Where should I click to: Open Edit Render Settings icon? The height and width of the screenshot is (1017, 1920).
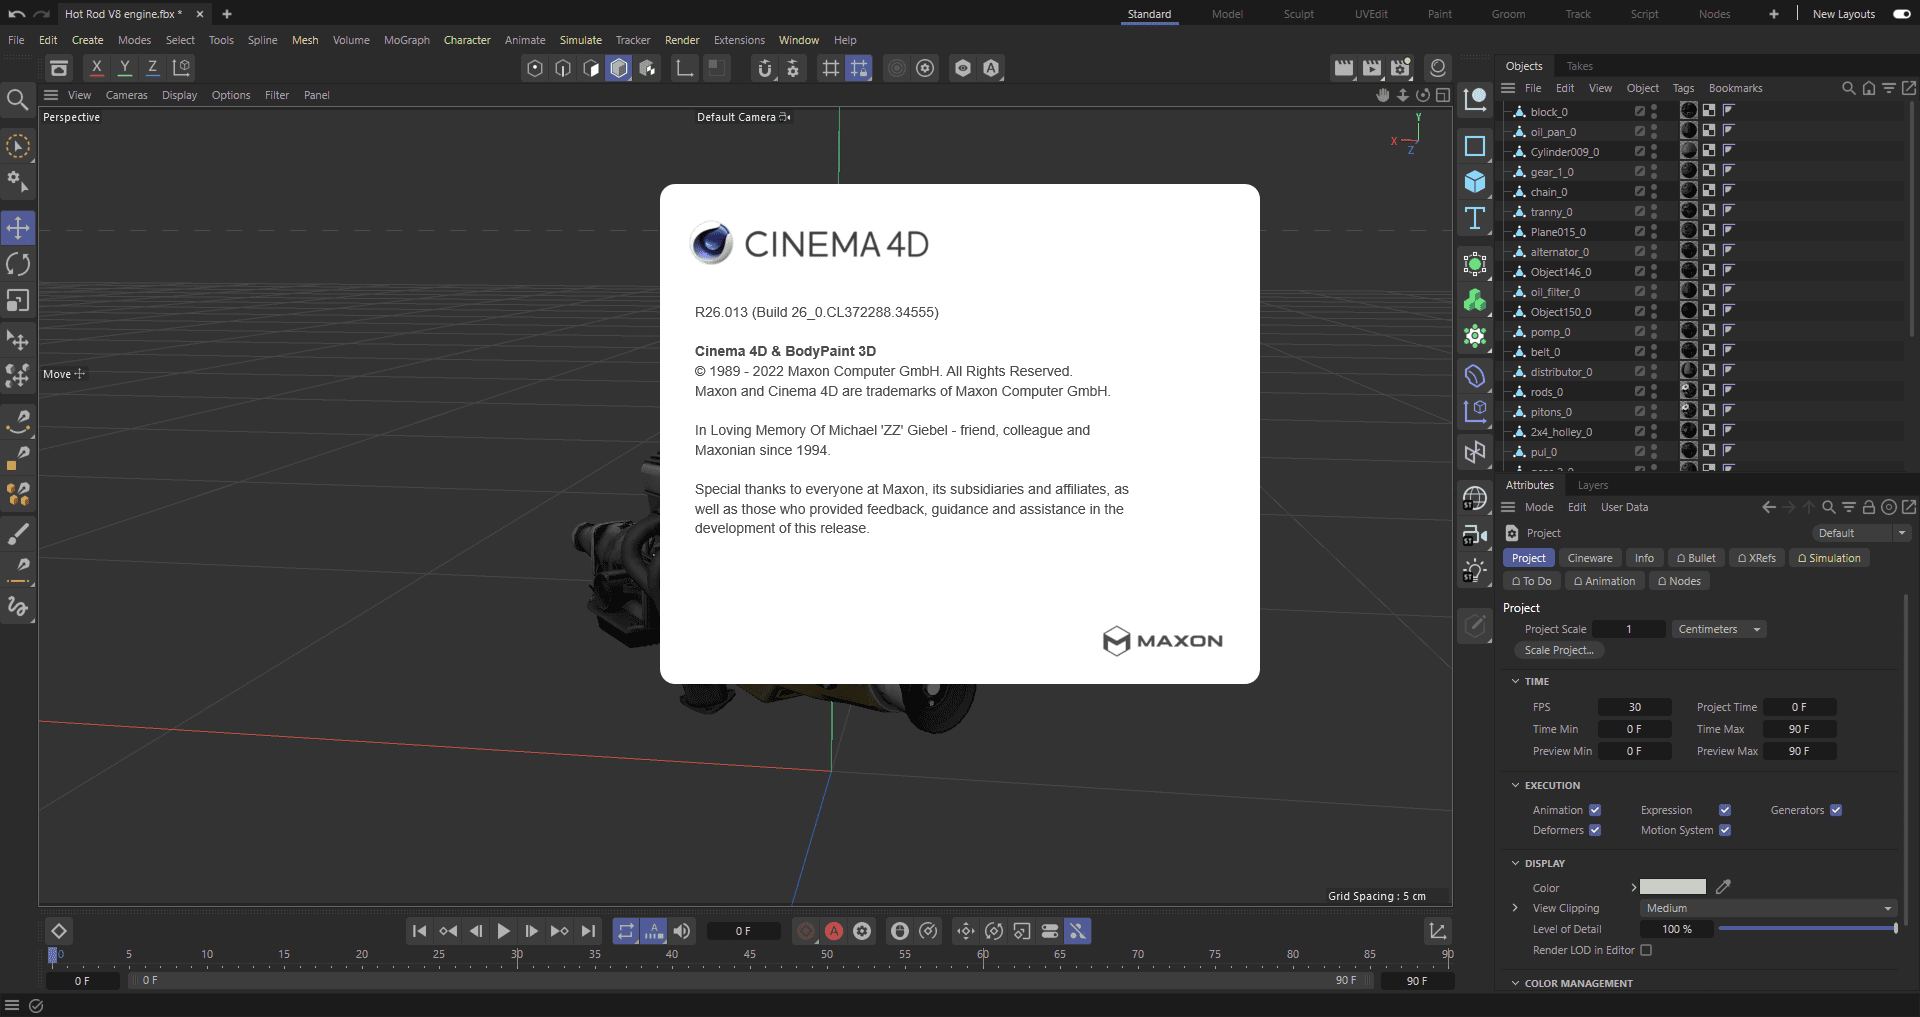(1400, 68)
